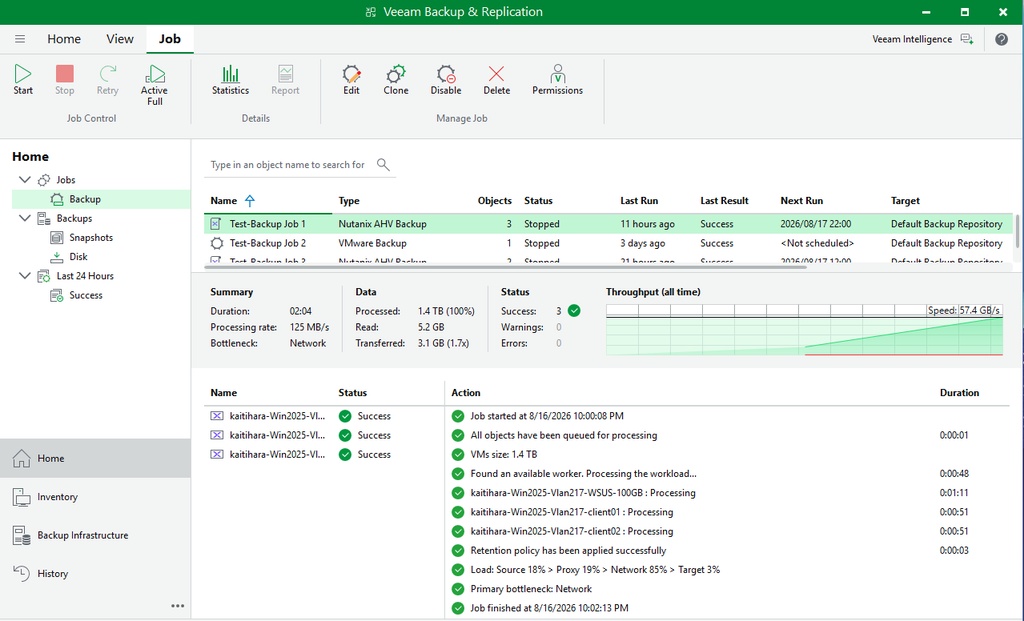Sort jobs by Last Run column
The width and height of the screenshot is (1024, 621).
639,200
